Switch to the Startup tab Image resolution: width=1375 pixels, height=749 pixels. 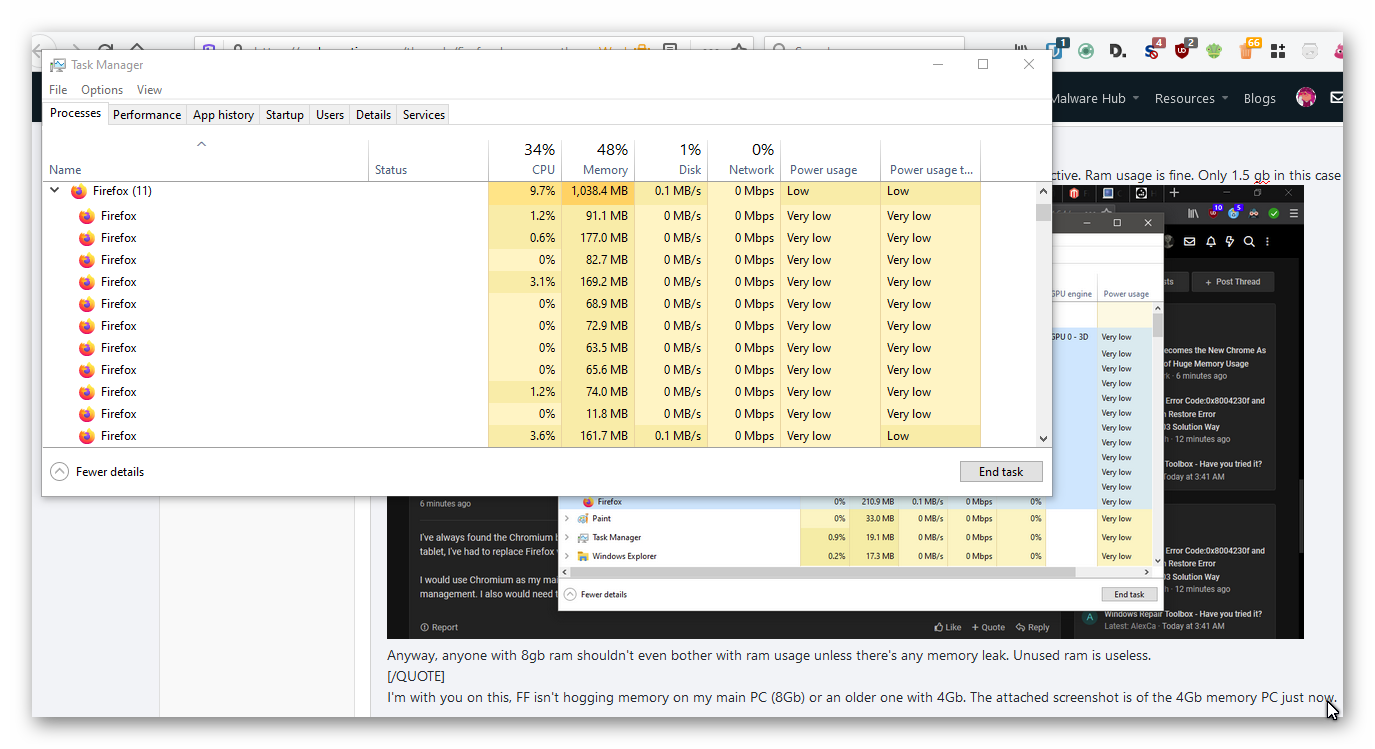tap(285, 115)
